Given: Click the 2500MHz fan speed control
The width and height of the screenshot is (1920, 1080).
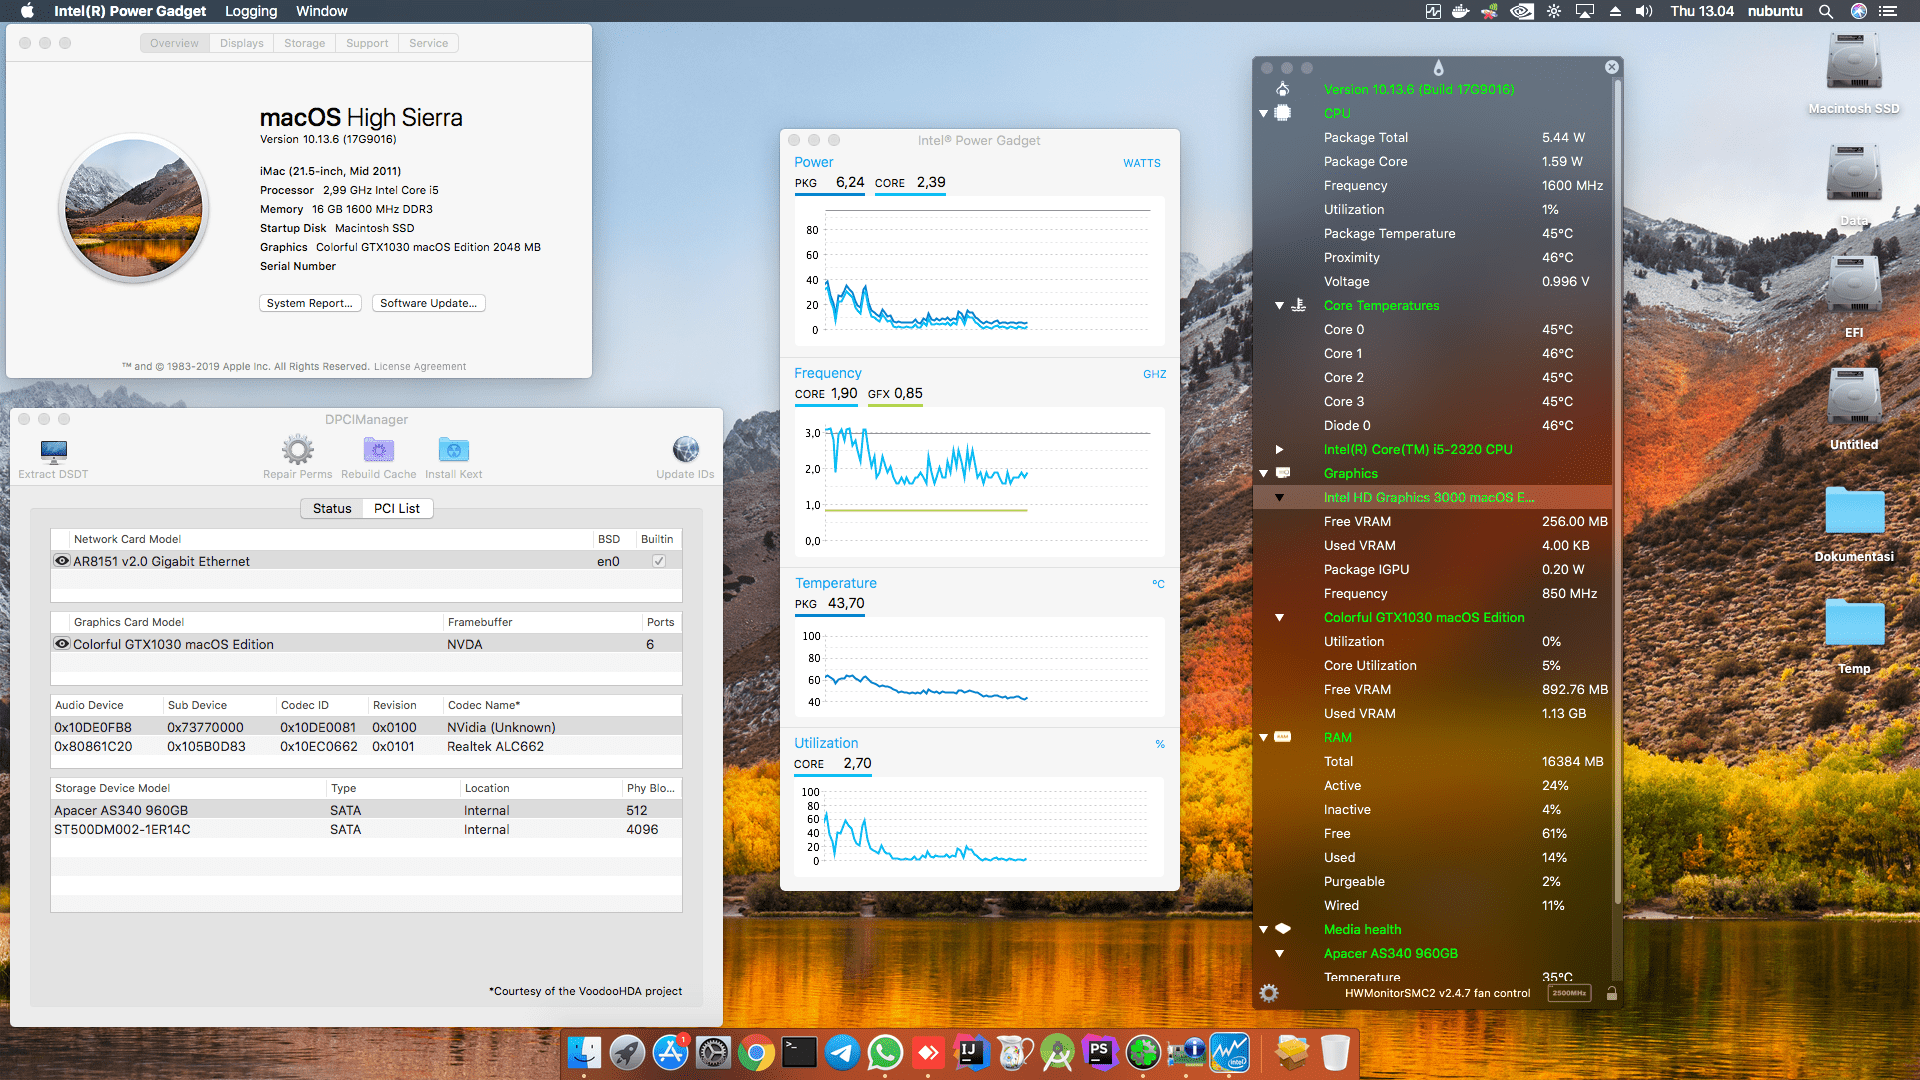Looking at the screenshot, I should (x=1569, y=993).
